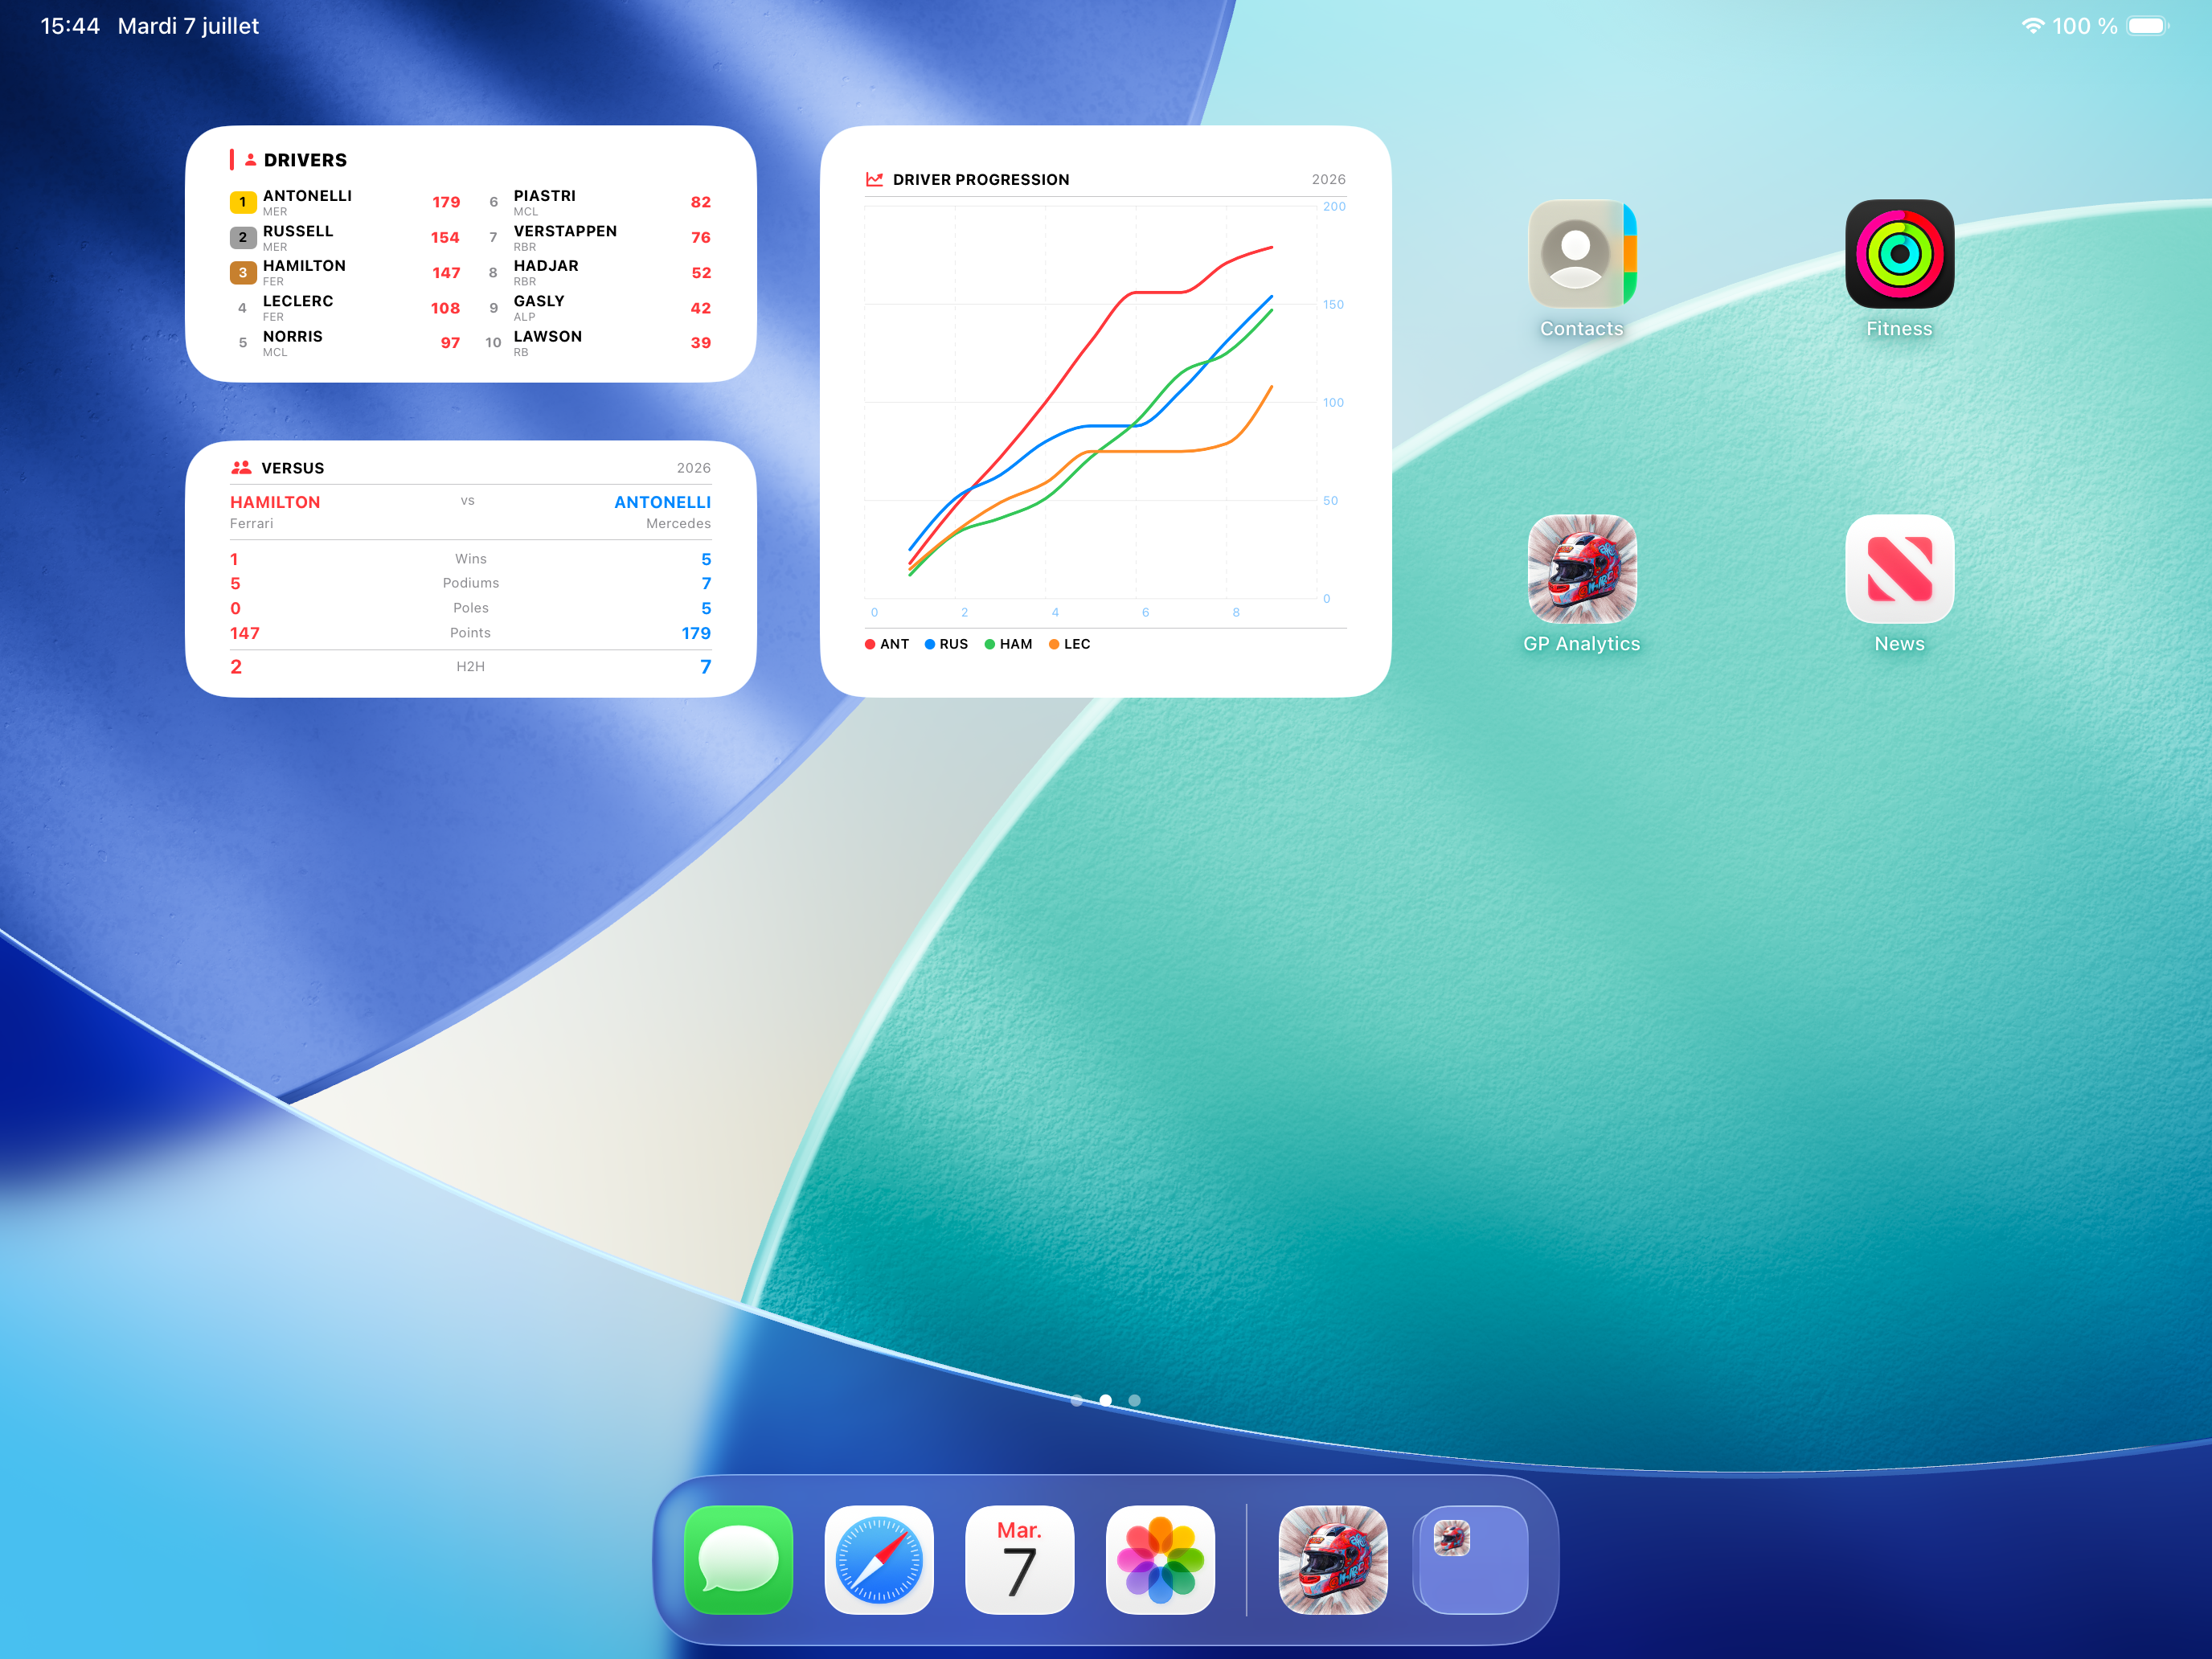2212x1659 pixels.
Task: Tap the PIASTRI standings row
Action: (597, 202)
